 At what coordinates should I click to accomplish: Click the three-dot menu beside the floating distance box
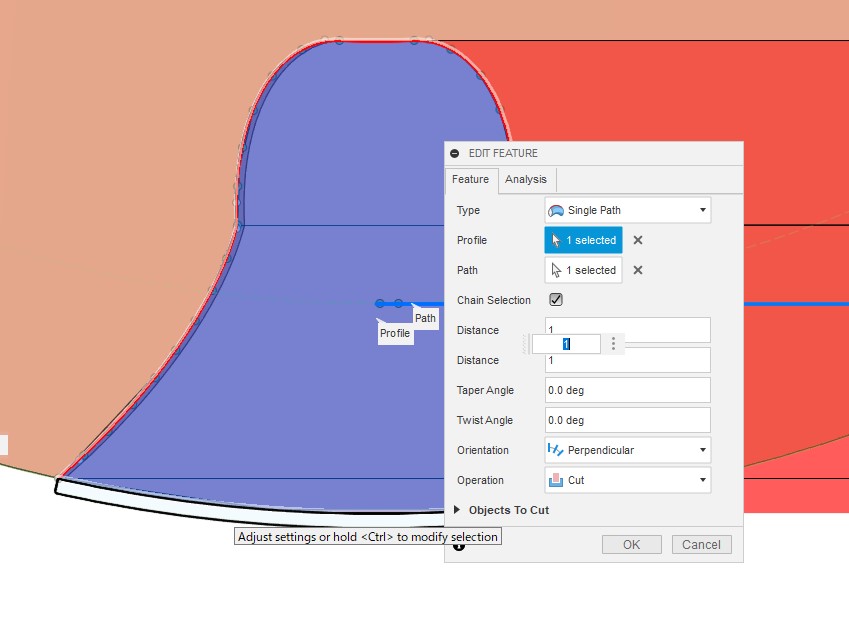point(614,344)
